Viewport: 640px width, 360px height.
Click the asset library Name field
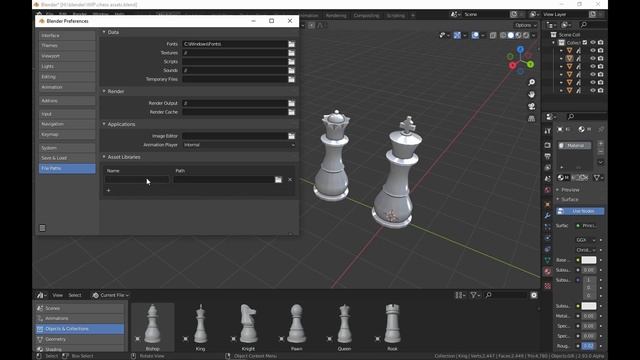point(137,180)
